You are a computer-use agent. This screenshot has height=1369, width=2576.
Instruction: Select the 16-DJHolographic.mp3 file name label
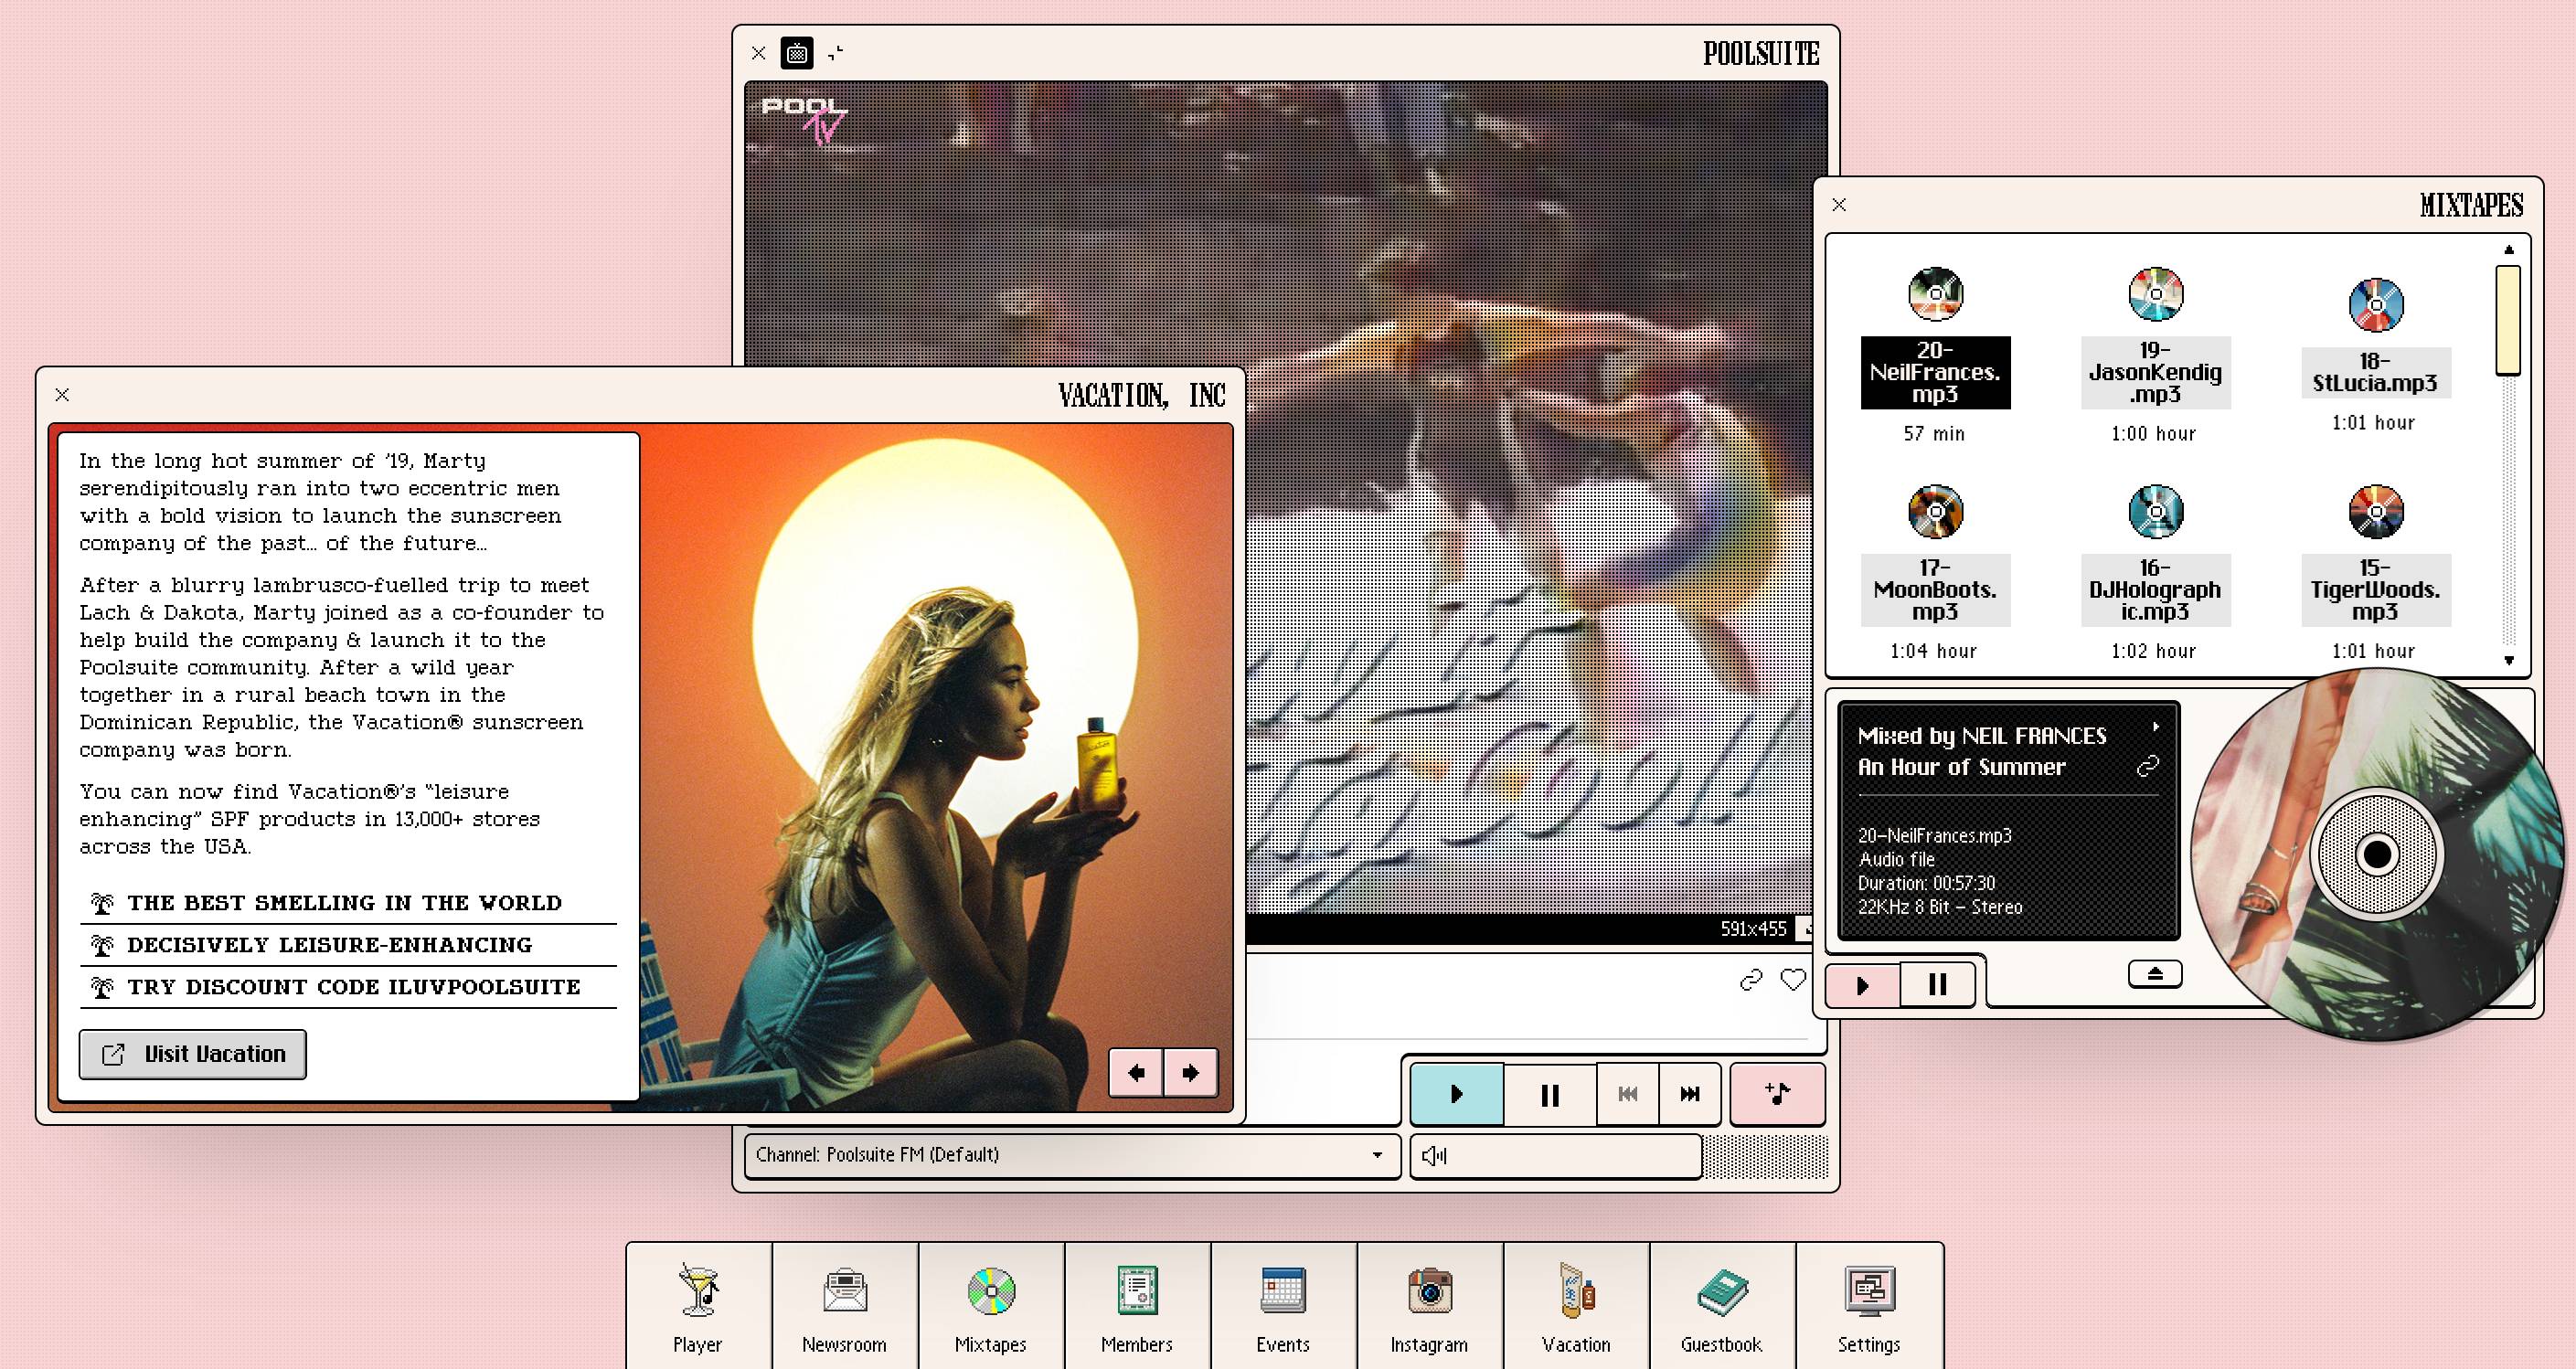click(x=2155, y=590)
